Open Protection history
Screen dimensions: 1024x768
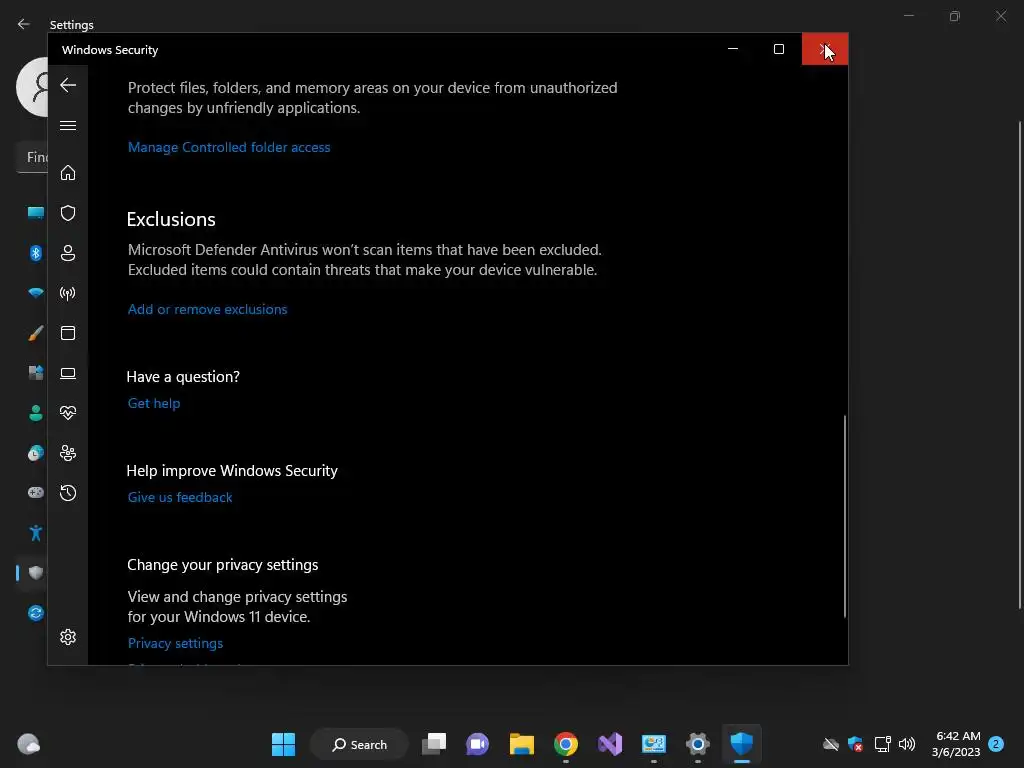68,493
